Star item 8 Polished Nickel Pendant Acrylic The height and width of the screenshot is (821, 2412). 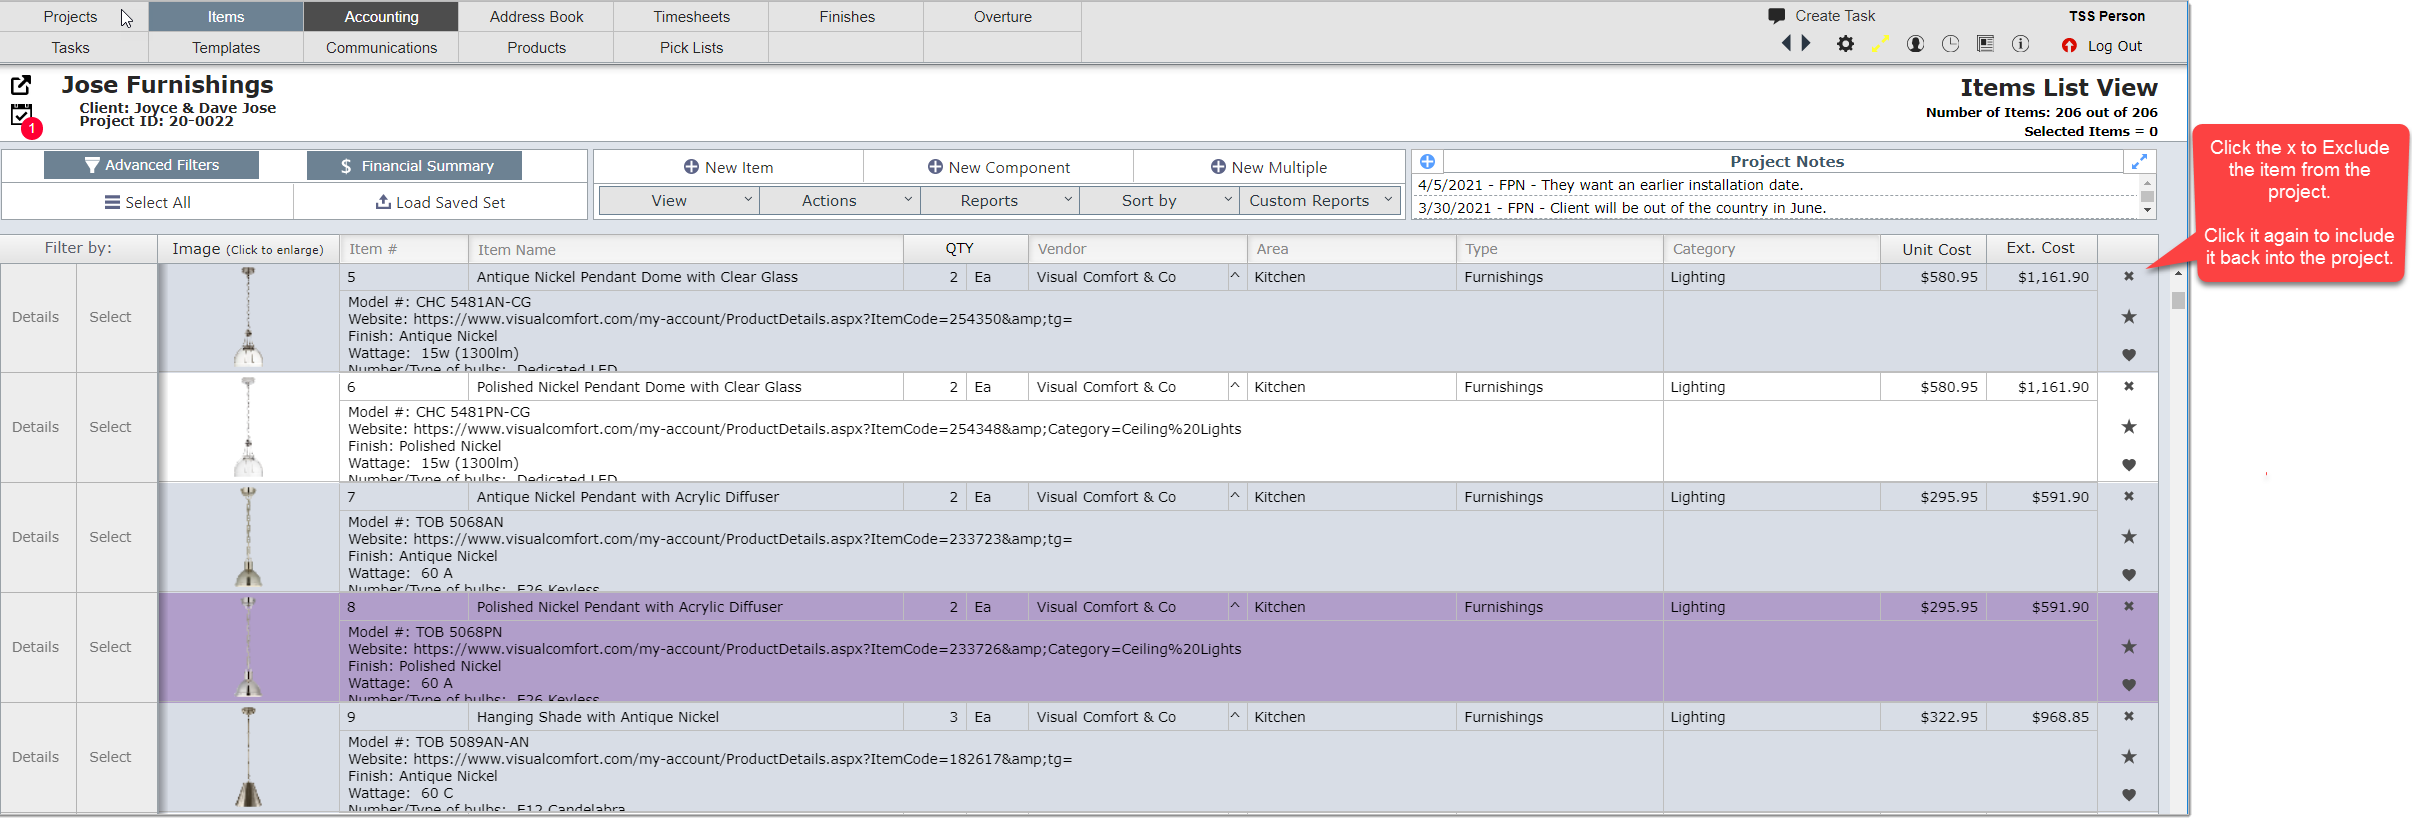point(2129,647)
